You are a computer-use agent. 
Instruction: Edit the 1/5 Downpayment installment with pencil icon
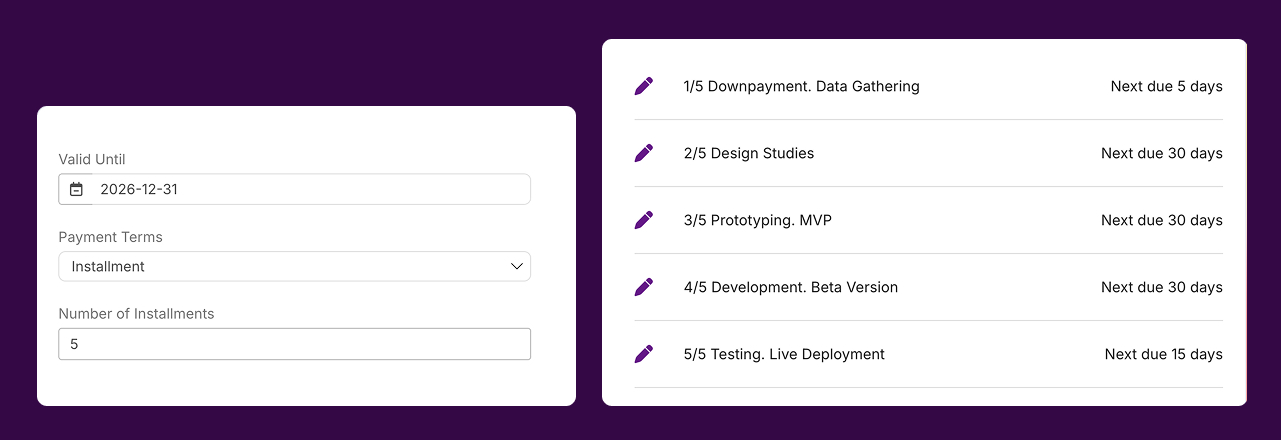tap(644, 86)
